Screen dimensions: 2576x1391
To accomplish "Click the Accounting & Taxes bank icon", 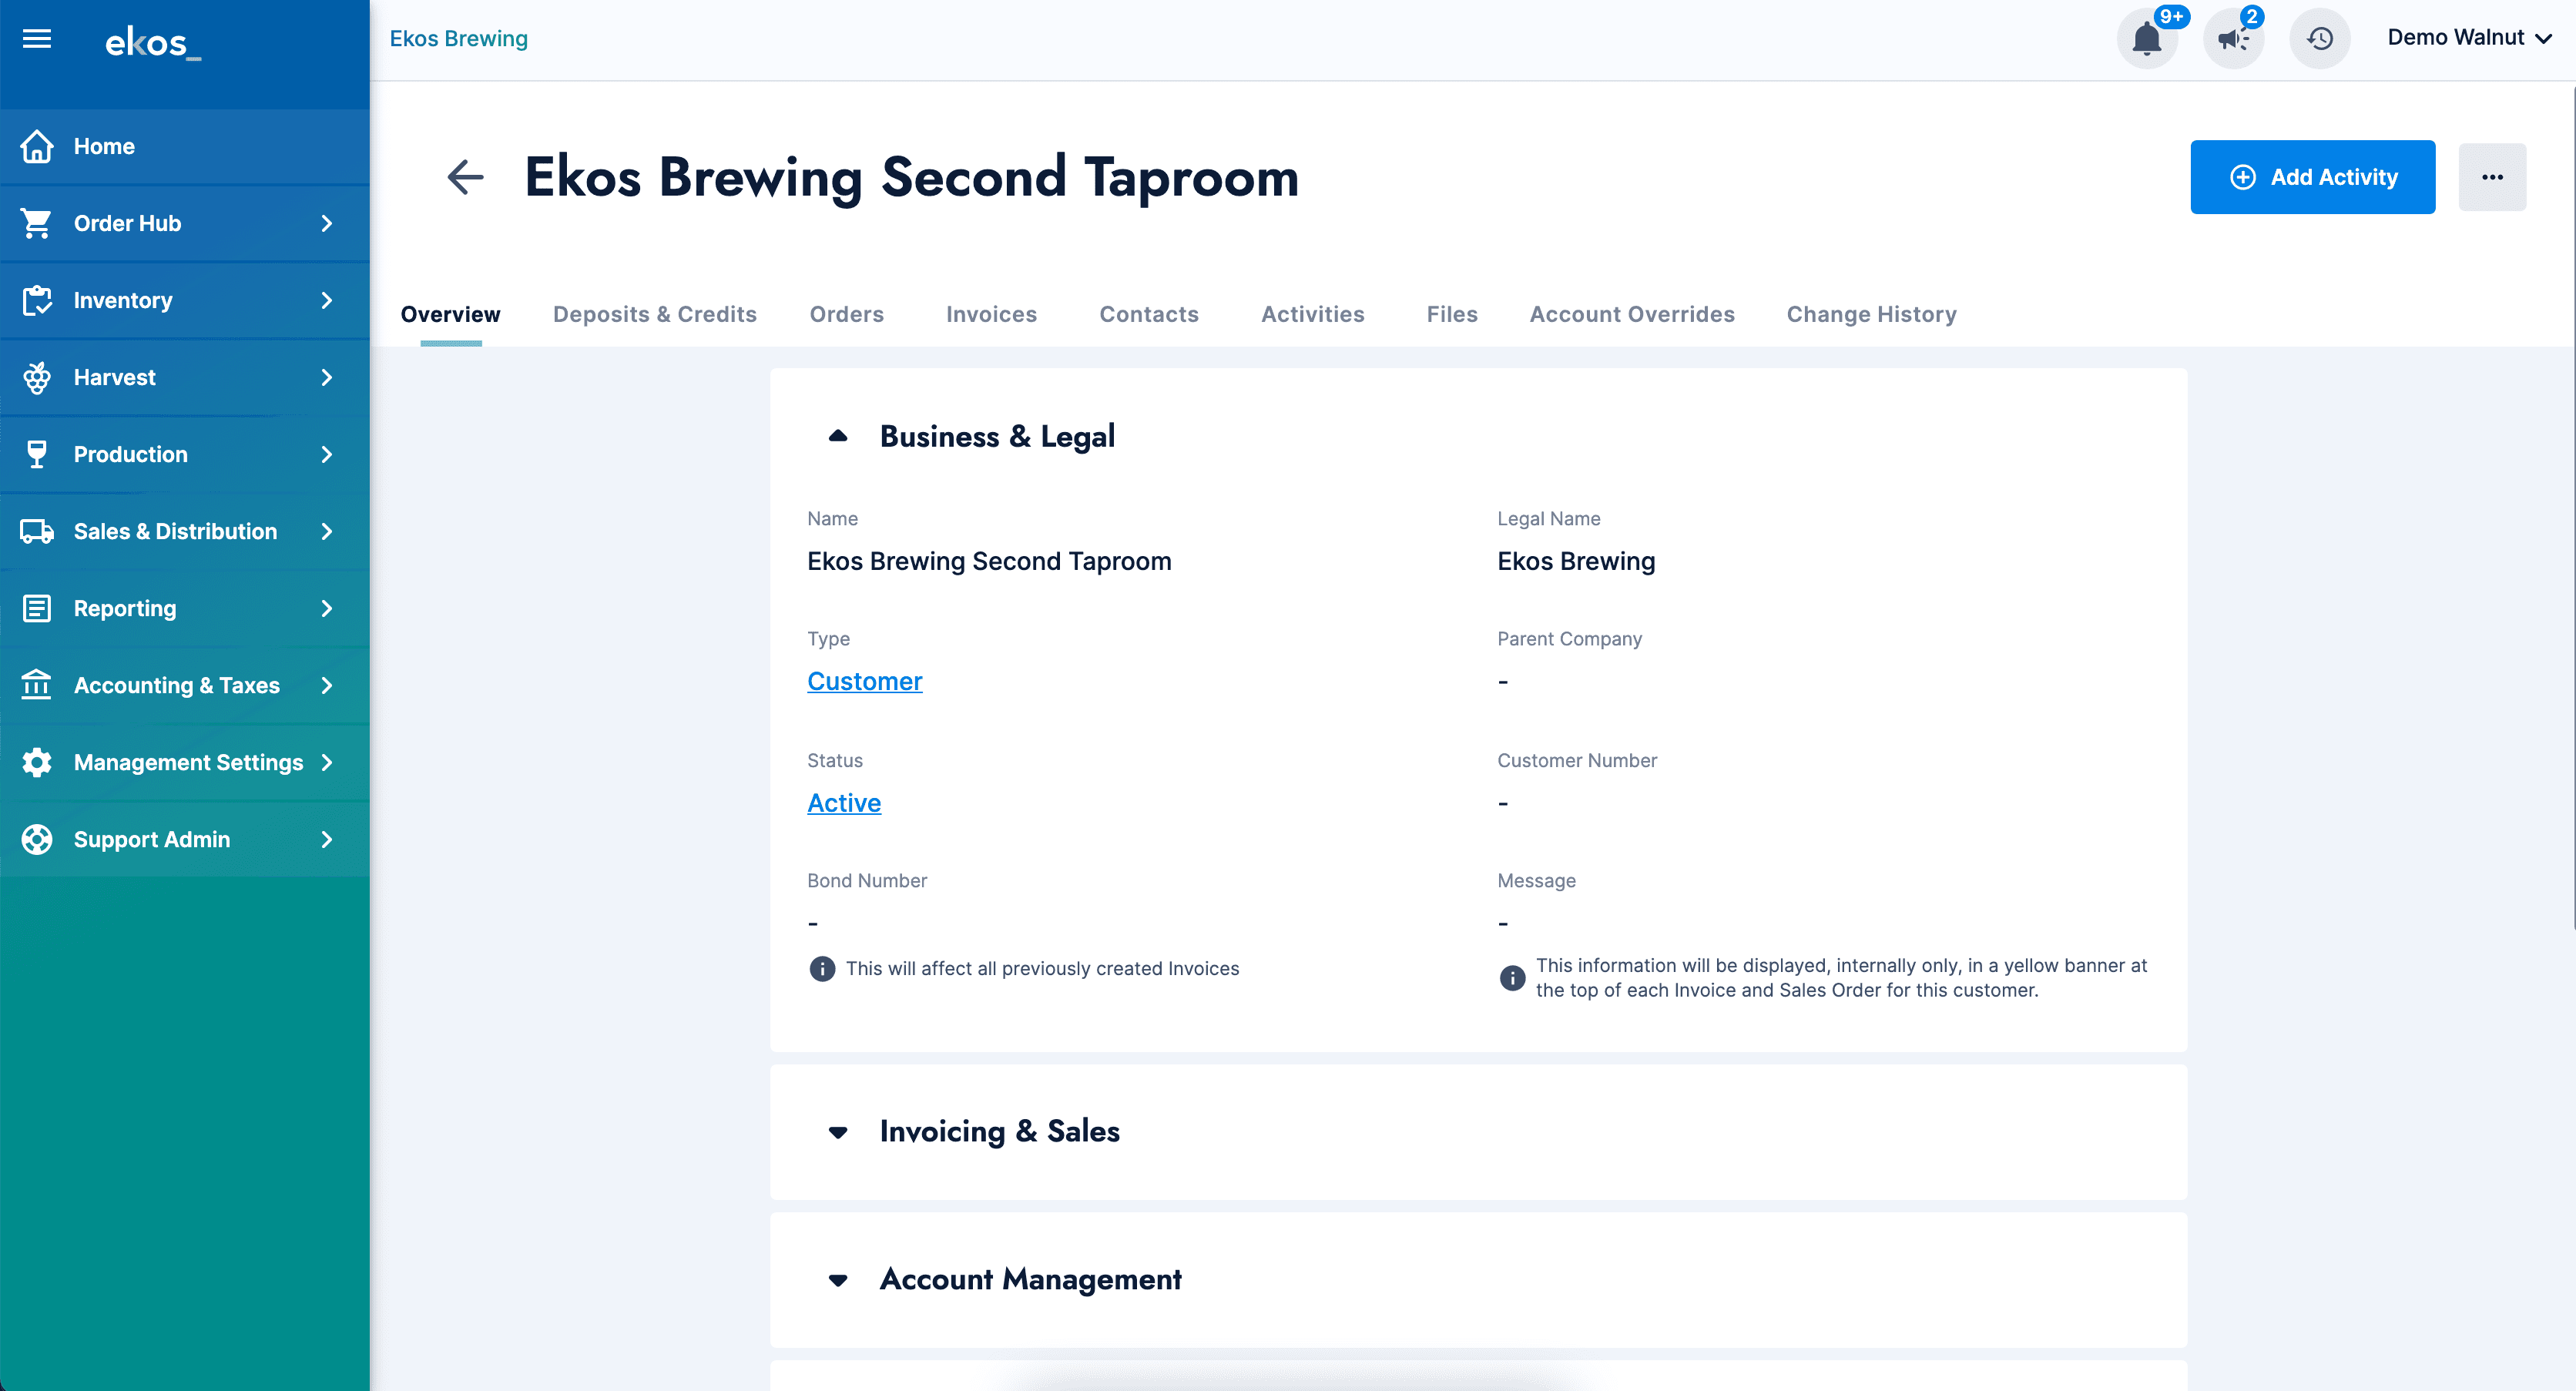I will 37,685.
